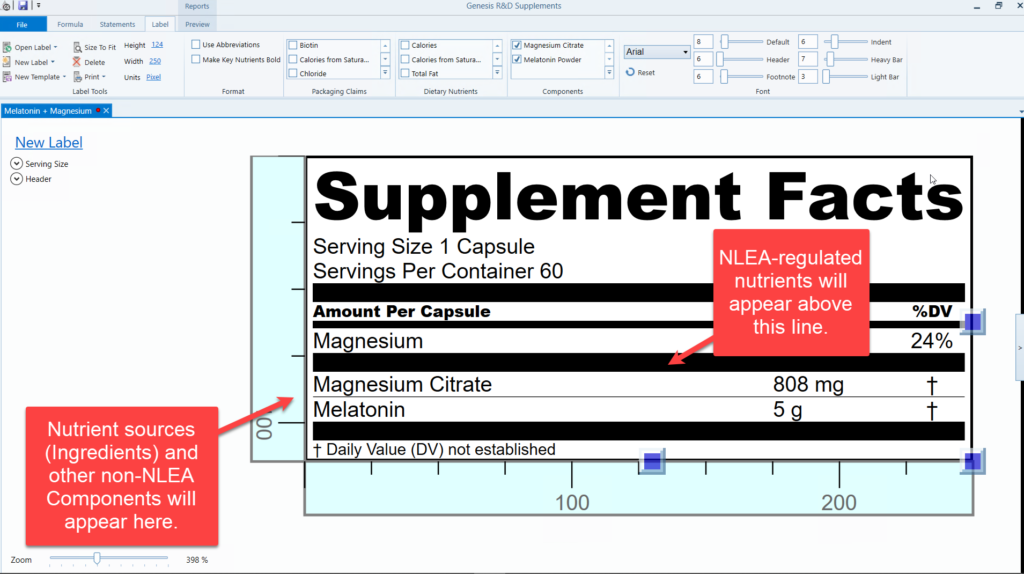Click the Reset font button label
The height and width of the screenshot is (574, 1024).
coord(646,72)
